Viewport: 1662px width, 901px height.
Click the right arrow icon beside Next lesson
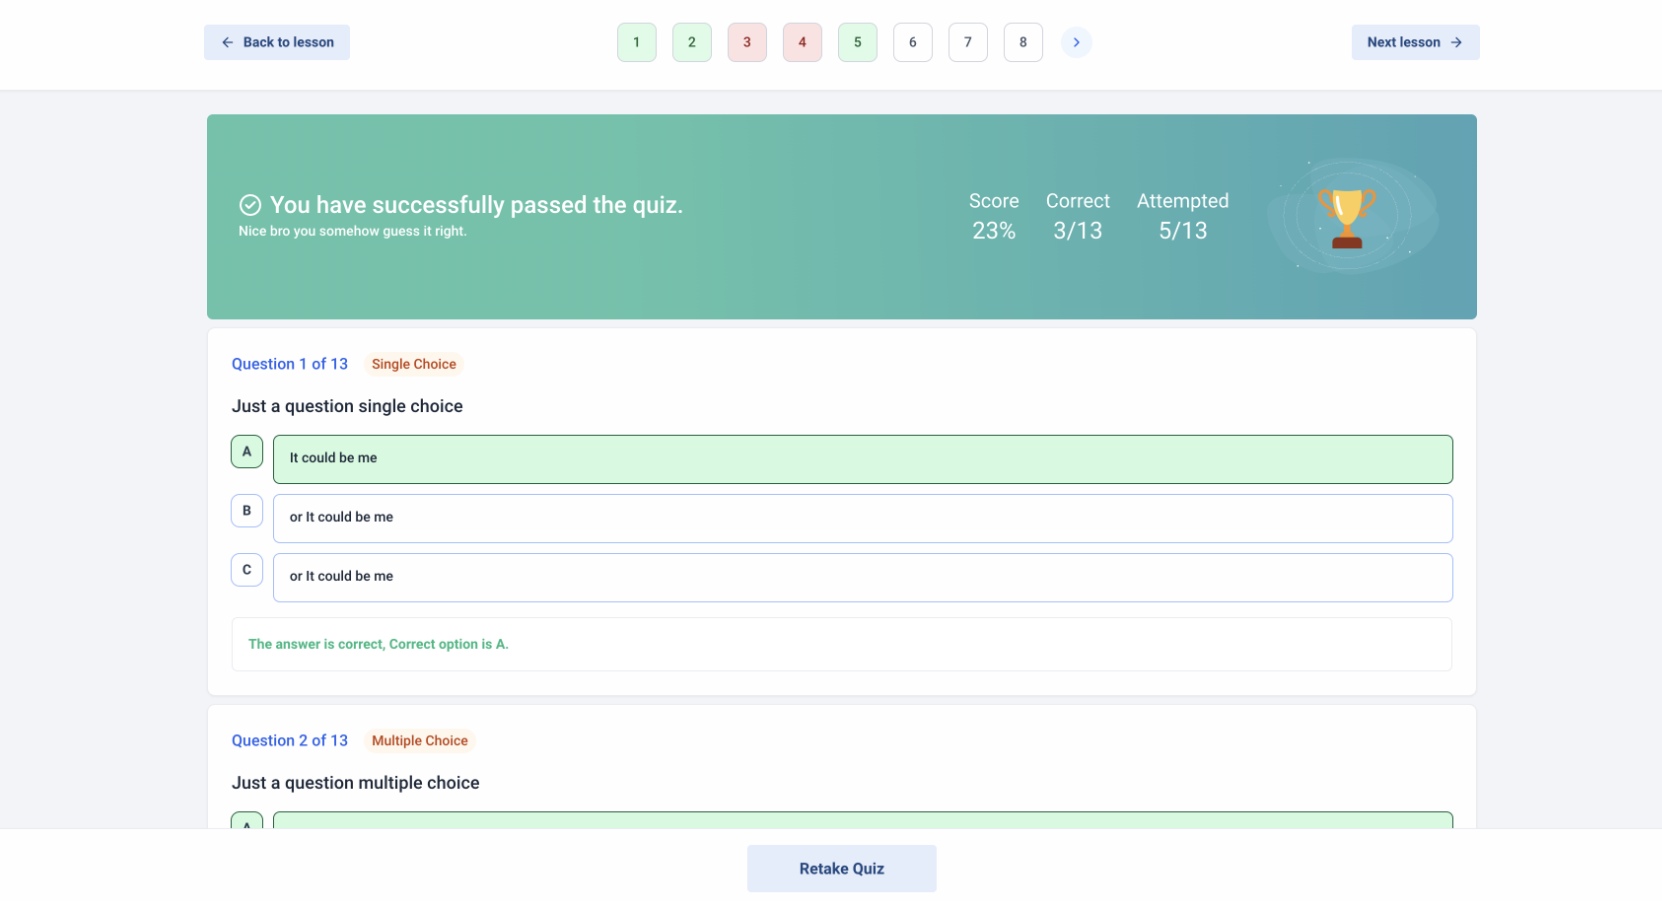(1457, 42)
